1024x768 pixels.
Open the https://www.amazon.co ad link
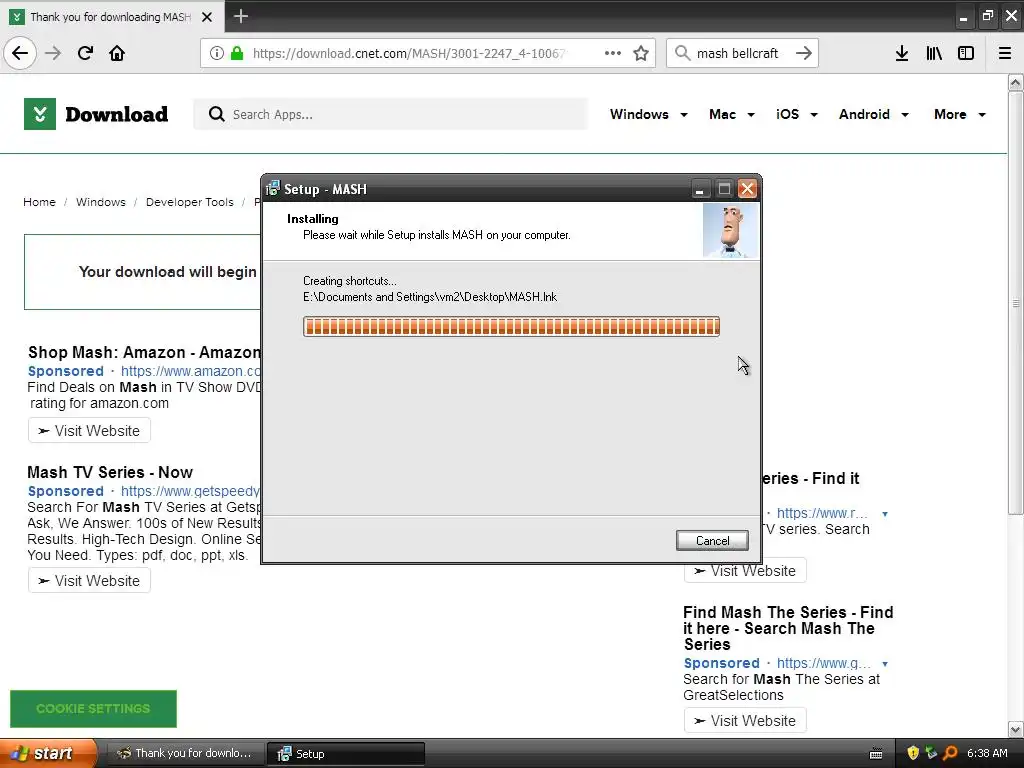[x=191, y=371]
